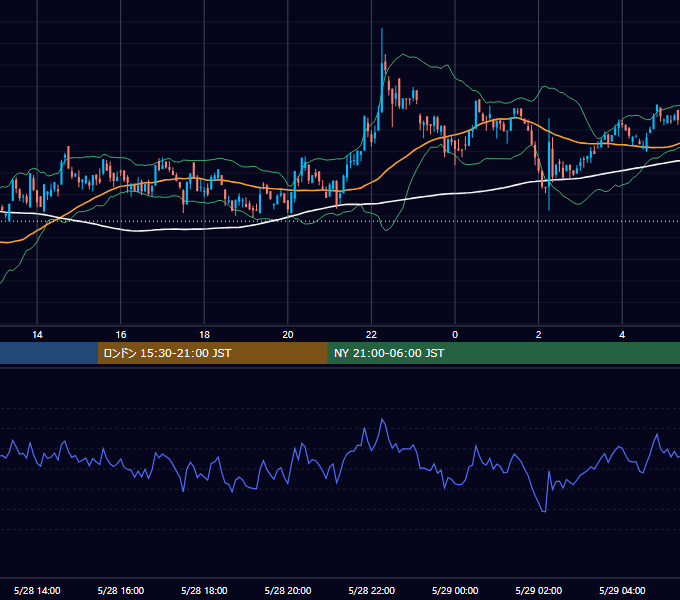Viewport: 680px width, 600px height.
Task: Click the NY 21:00-06:00 JST session band
Action: 503,353
